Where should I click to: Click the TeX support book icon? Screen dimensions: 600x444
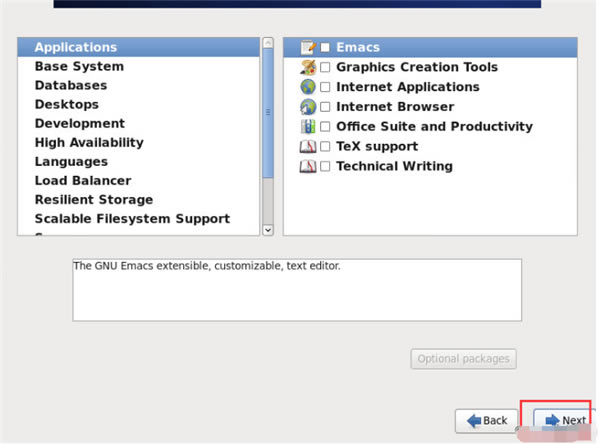click(x=308, y=147)
